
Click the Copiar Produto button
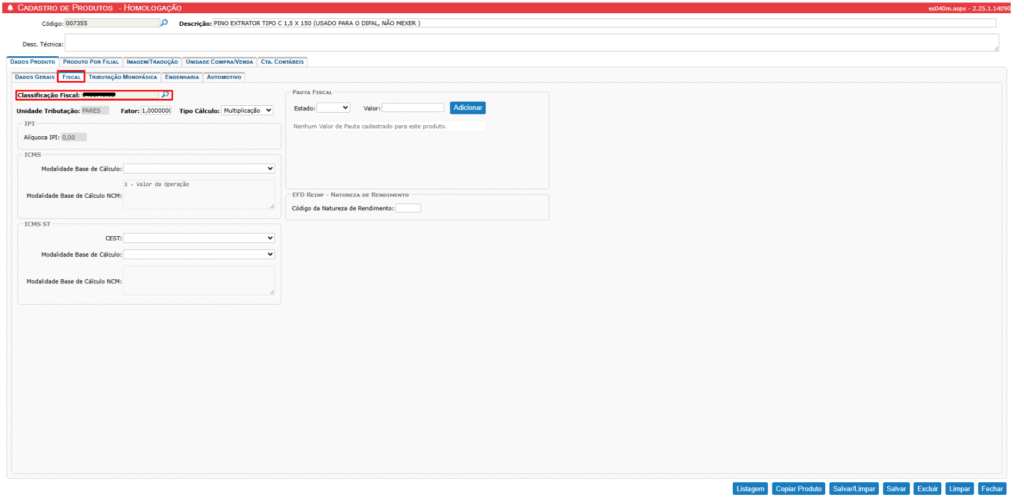coord(798,489)
